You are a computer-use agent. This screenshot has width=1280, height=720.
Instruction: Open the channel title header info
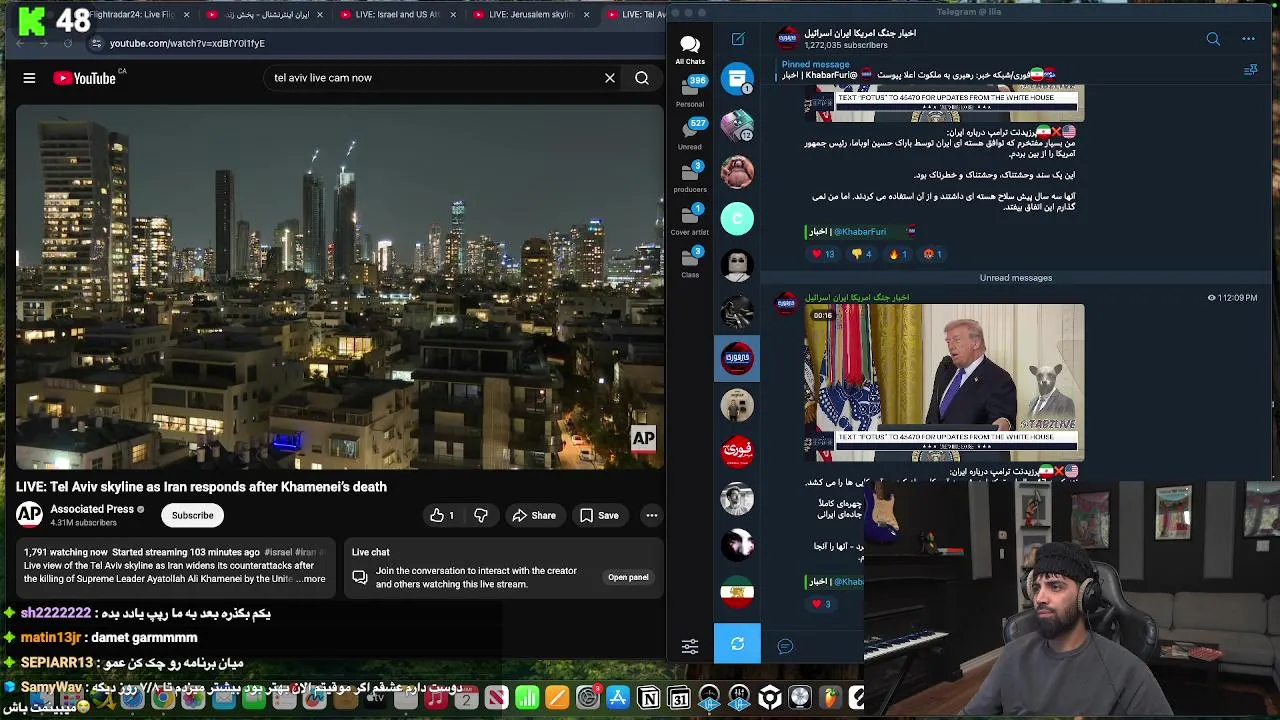(x=860, y=38)
